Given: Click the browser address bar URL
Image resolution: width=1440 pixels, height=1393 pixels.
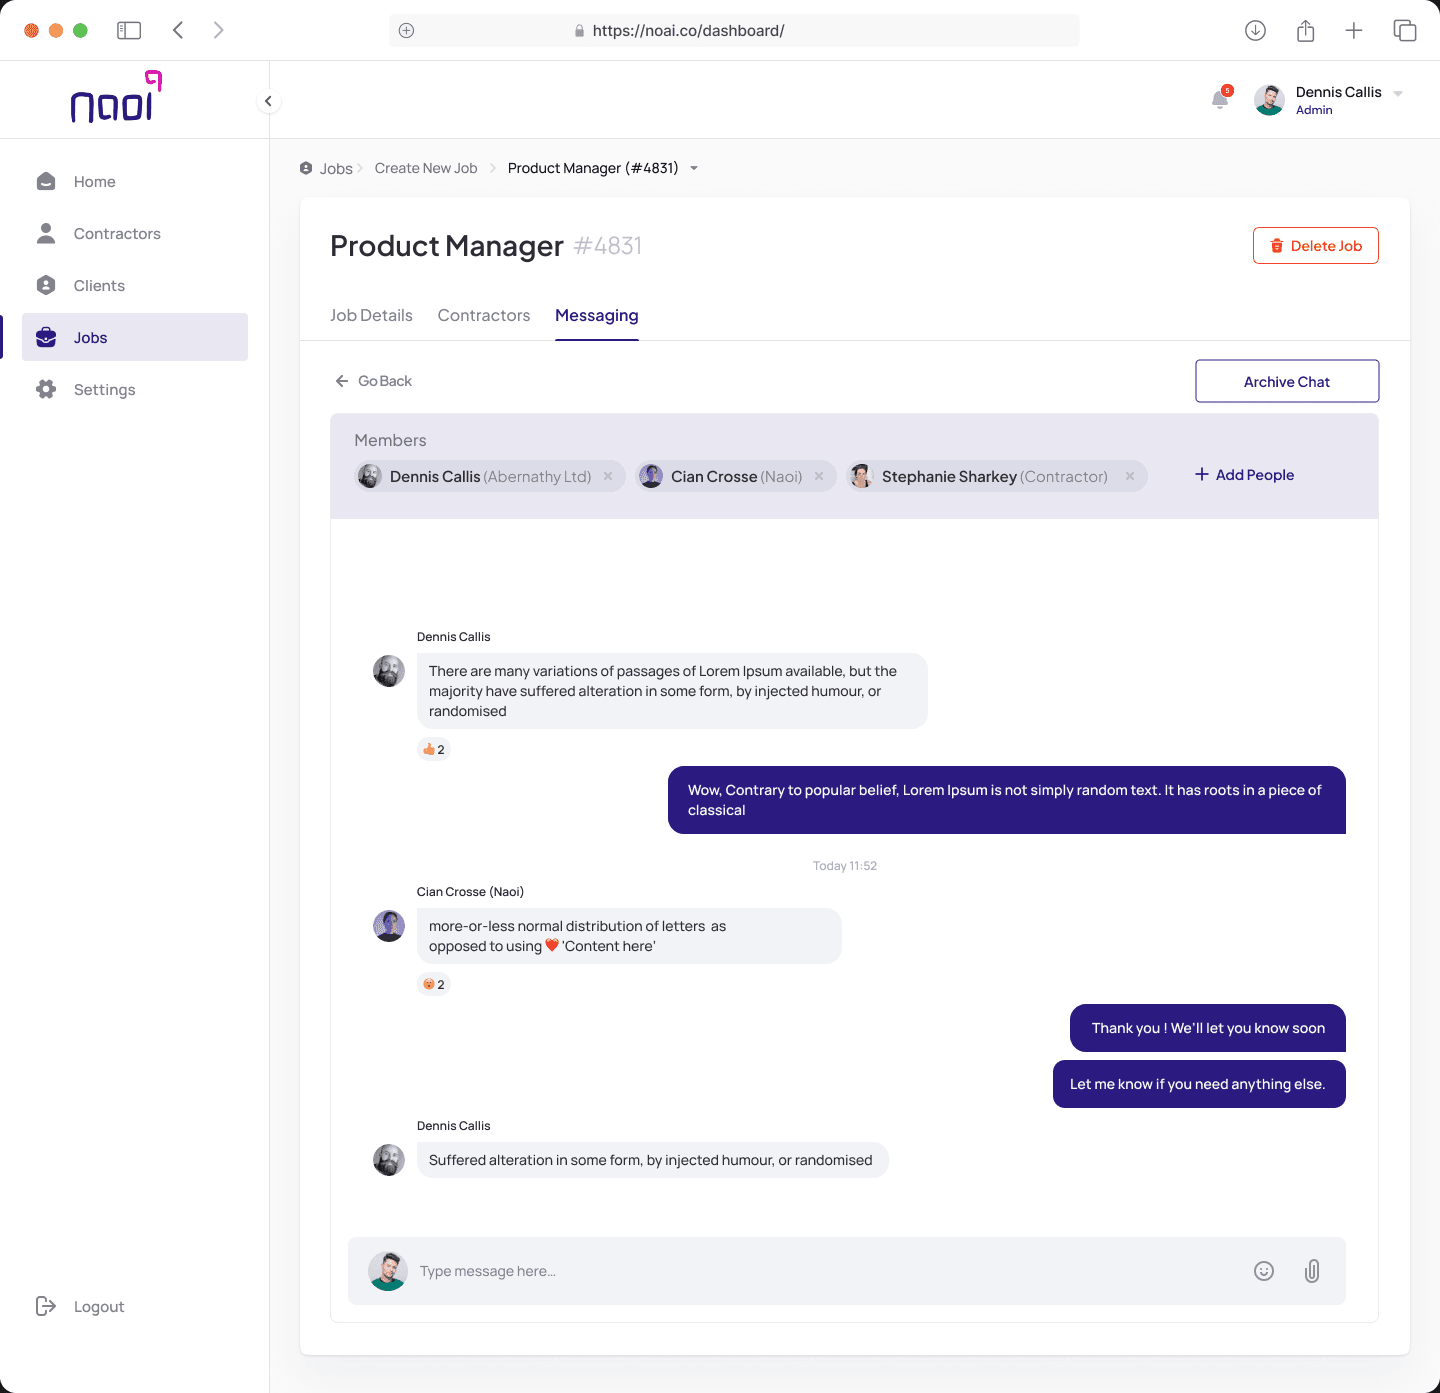Looking at the screenshot, I should click(x=688, y=31).
